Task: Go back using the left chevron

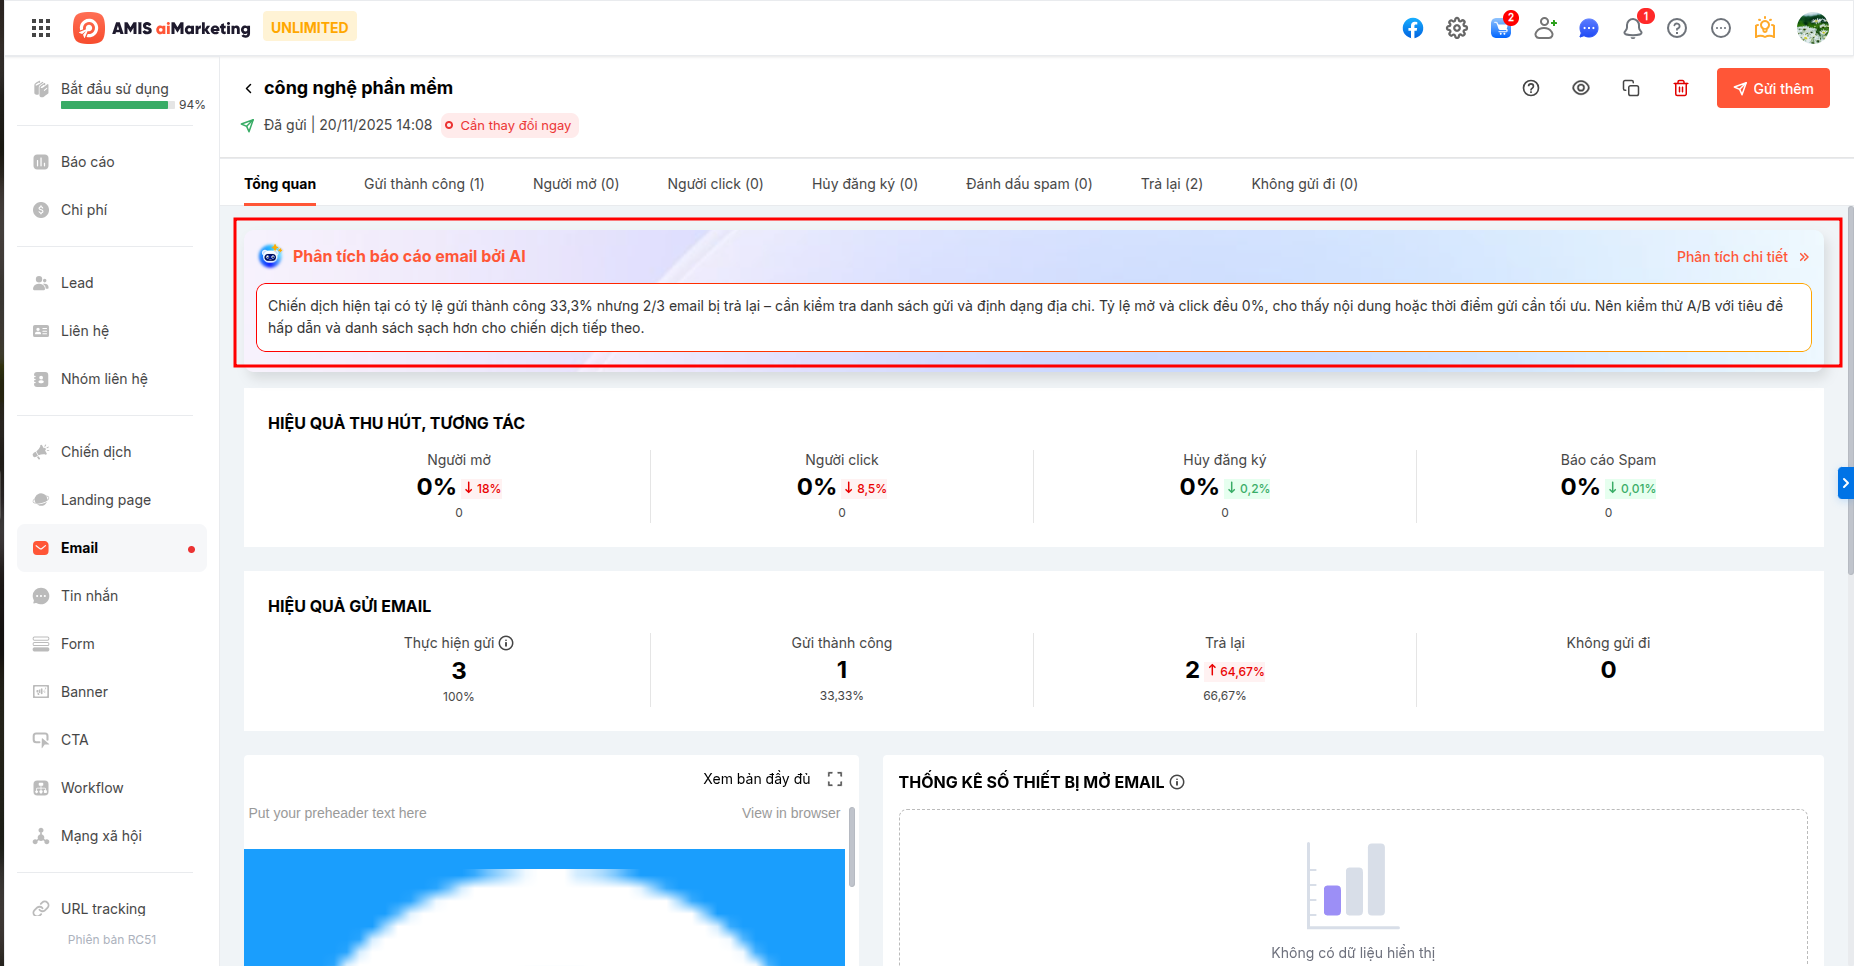Action: pos(249,88)
